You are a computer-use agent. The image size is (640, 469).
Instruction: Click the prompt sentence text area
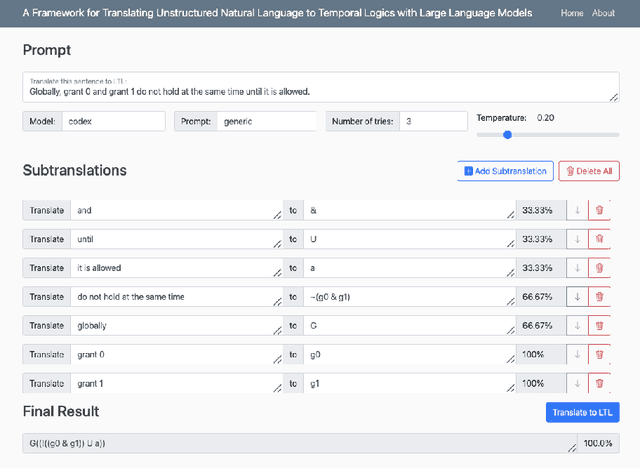(x=320, y=87)
